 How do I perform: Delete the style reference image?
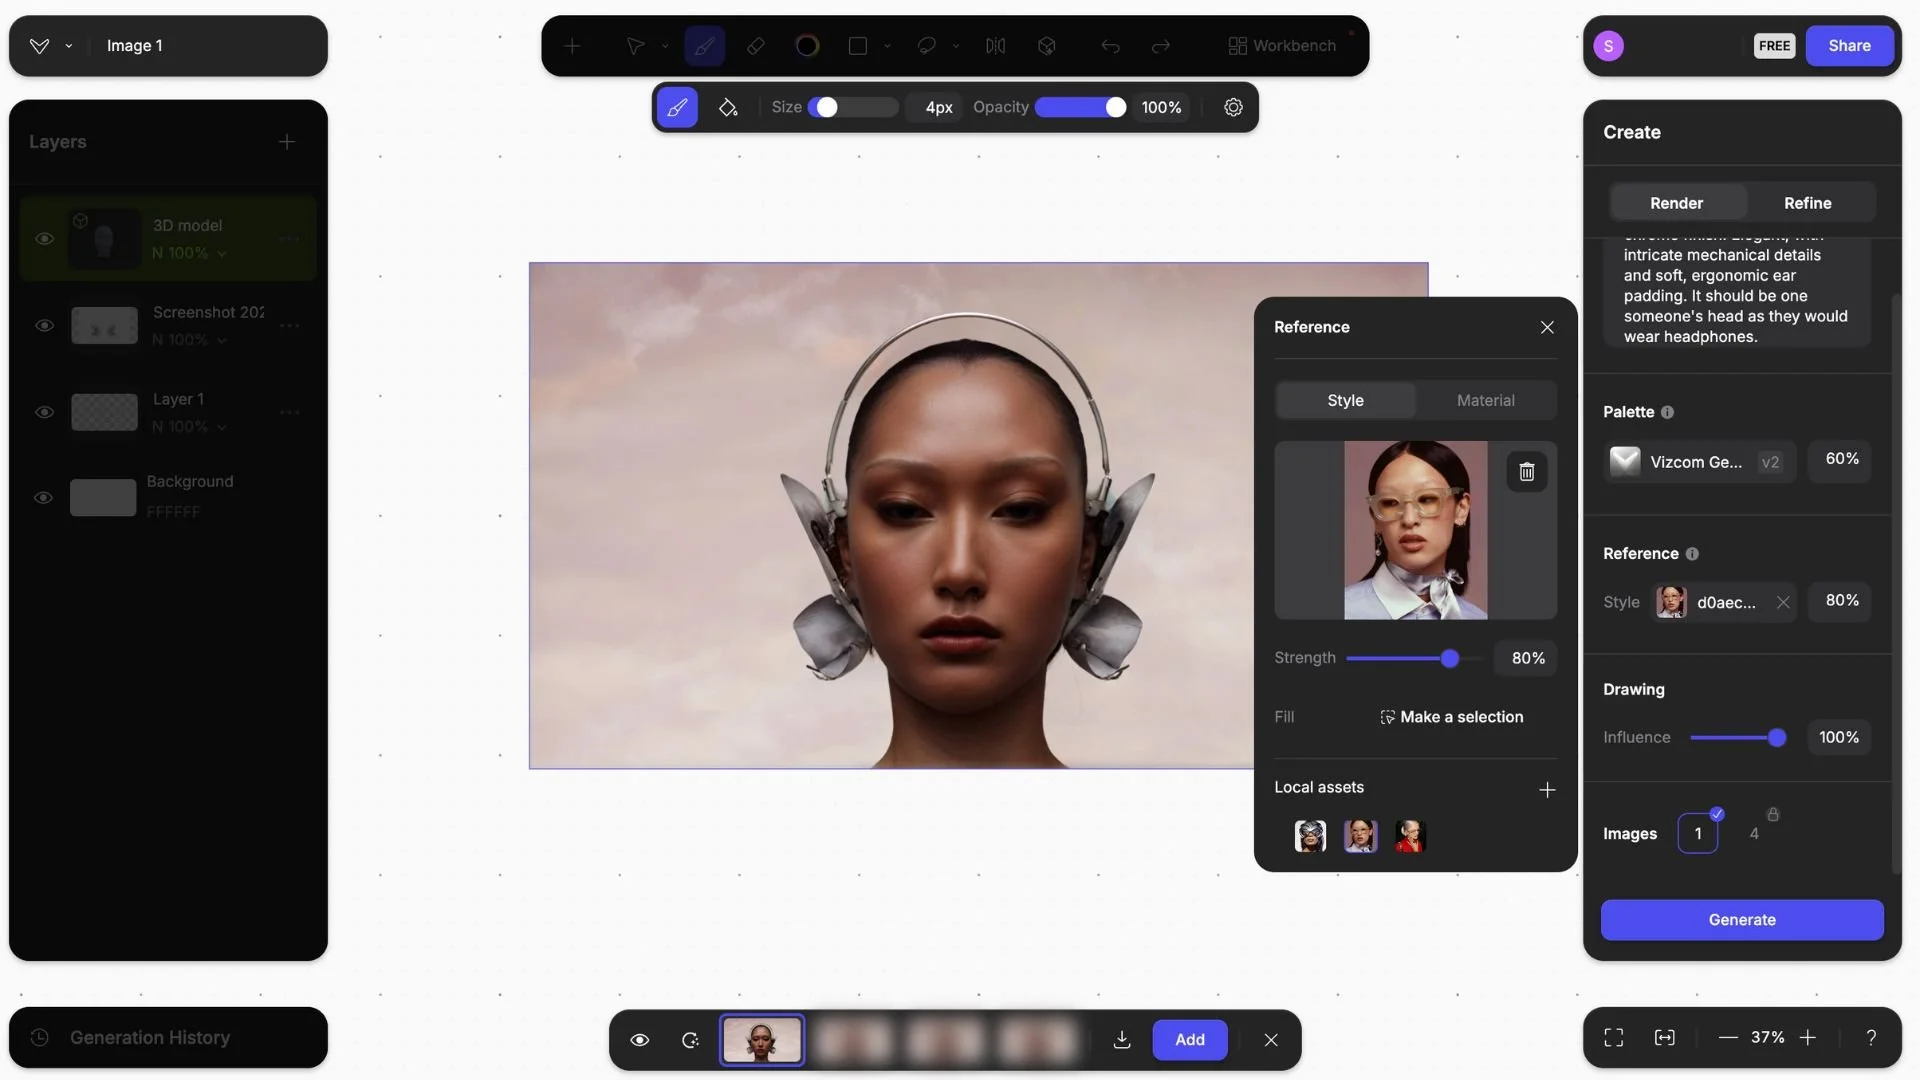(1526, 472)
